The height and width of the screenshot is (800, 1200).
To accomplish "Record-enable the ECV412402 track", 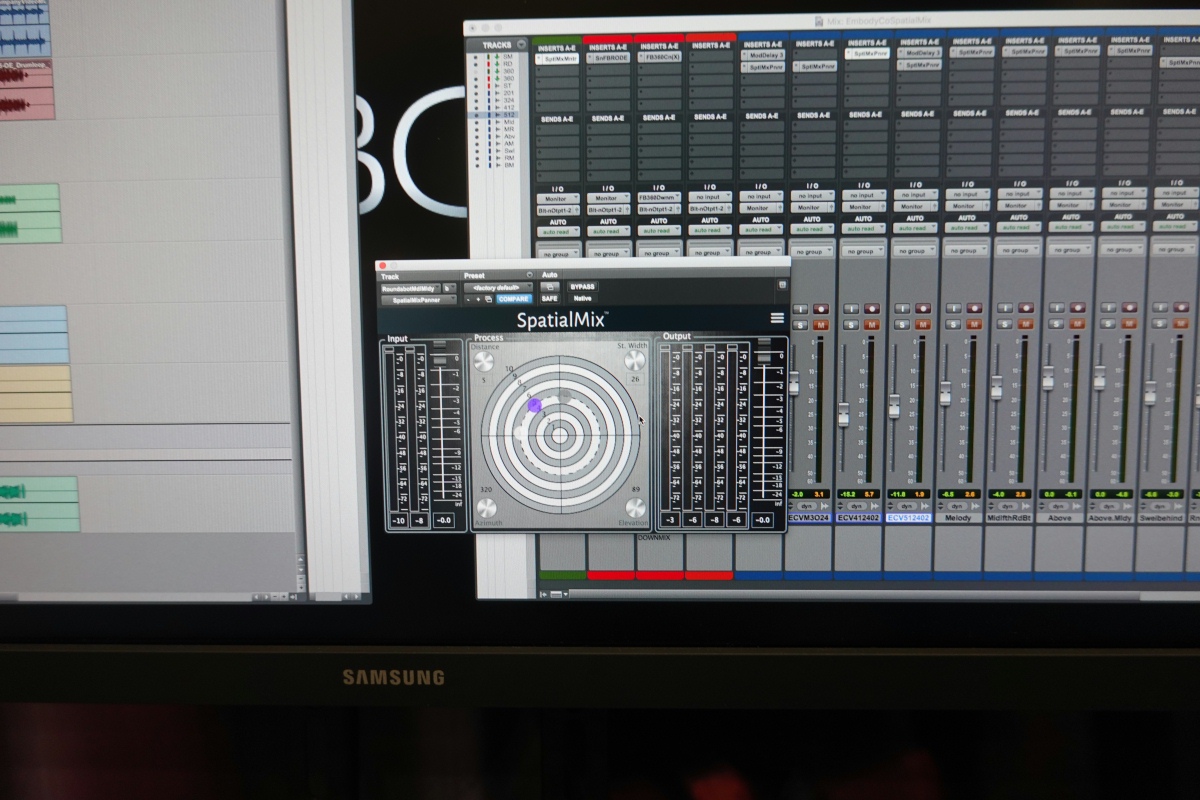I will [x=871, y=309].
